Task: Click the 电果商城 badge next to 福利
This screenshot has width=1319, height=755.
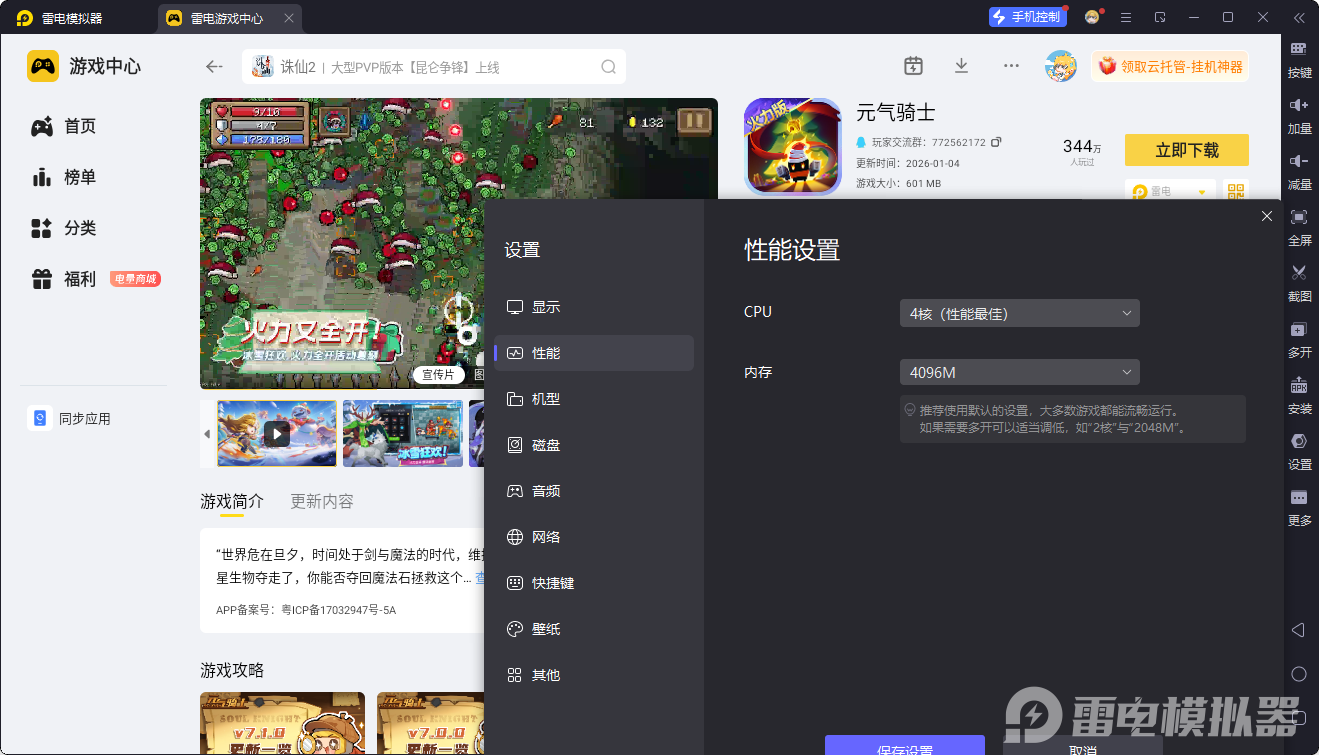Action: [x=135, y=279]
